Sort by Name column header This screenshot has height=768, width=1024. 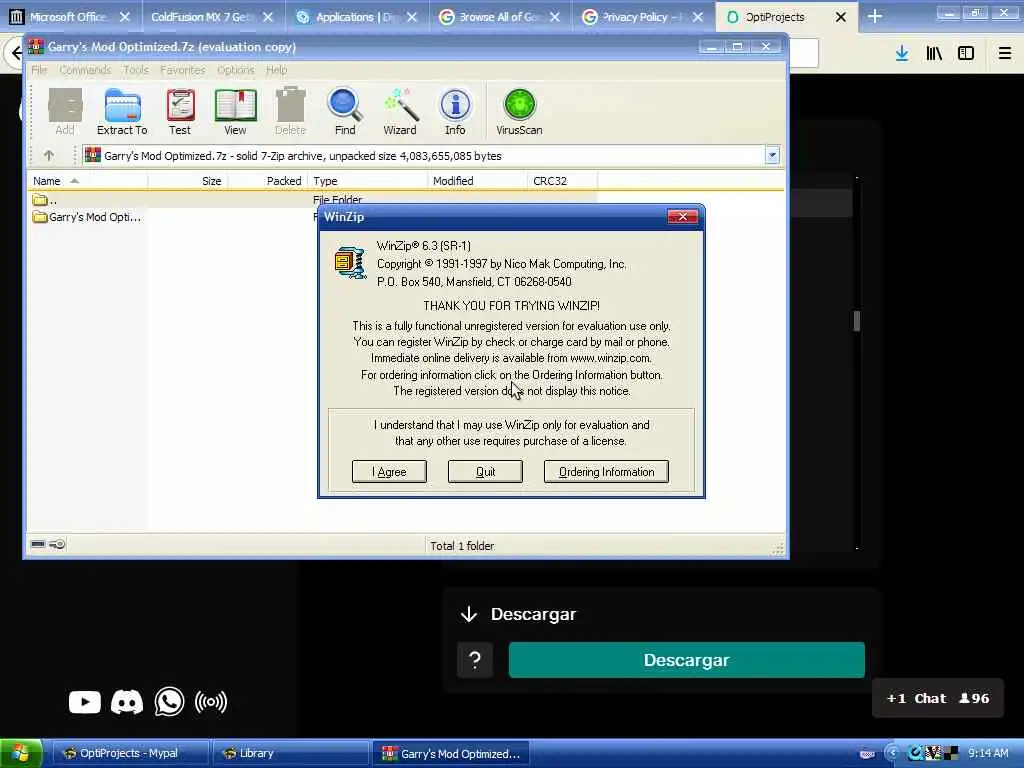(88, 181)
